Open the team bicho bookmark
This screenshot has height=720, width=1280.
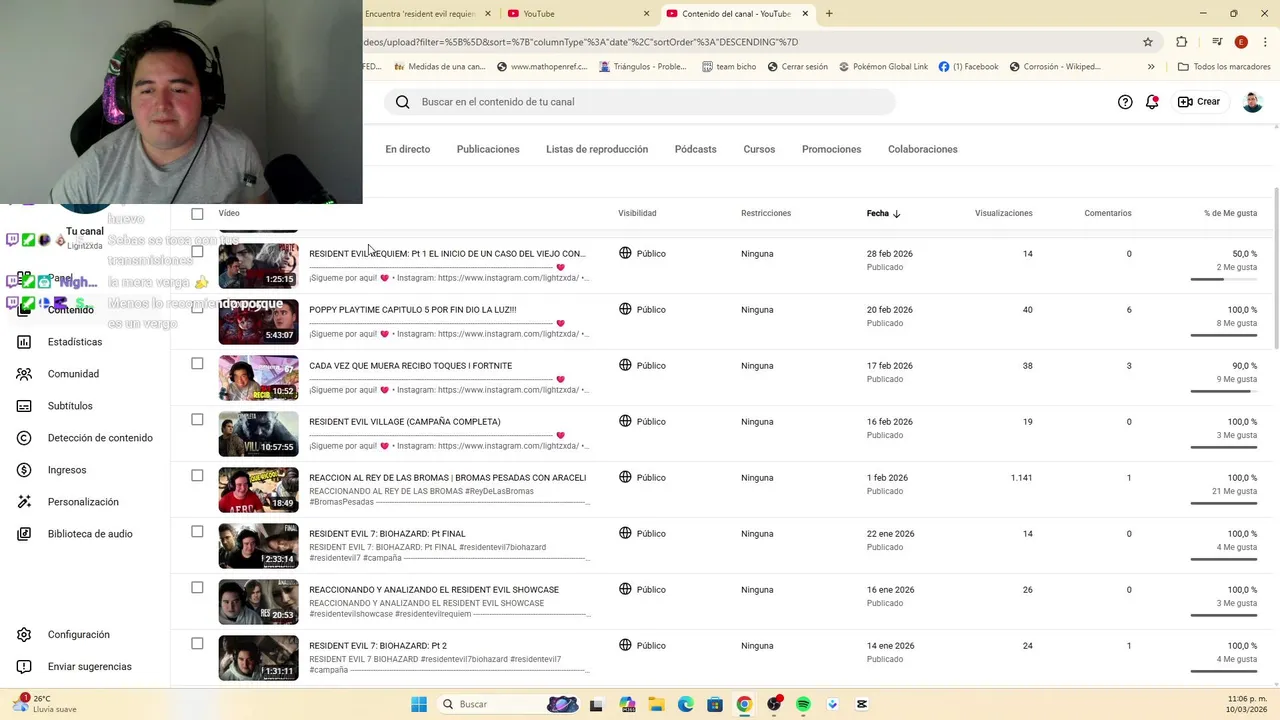coord(729,67)
